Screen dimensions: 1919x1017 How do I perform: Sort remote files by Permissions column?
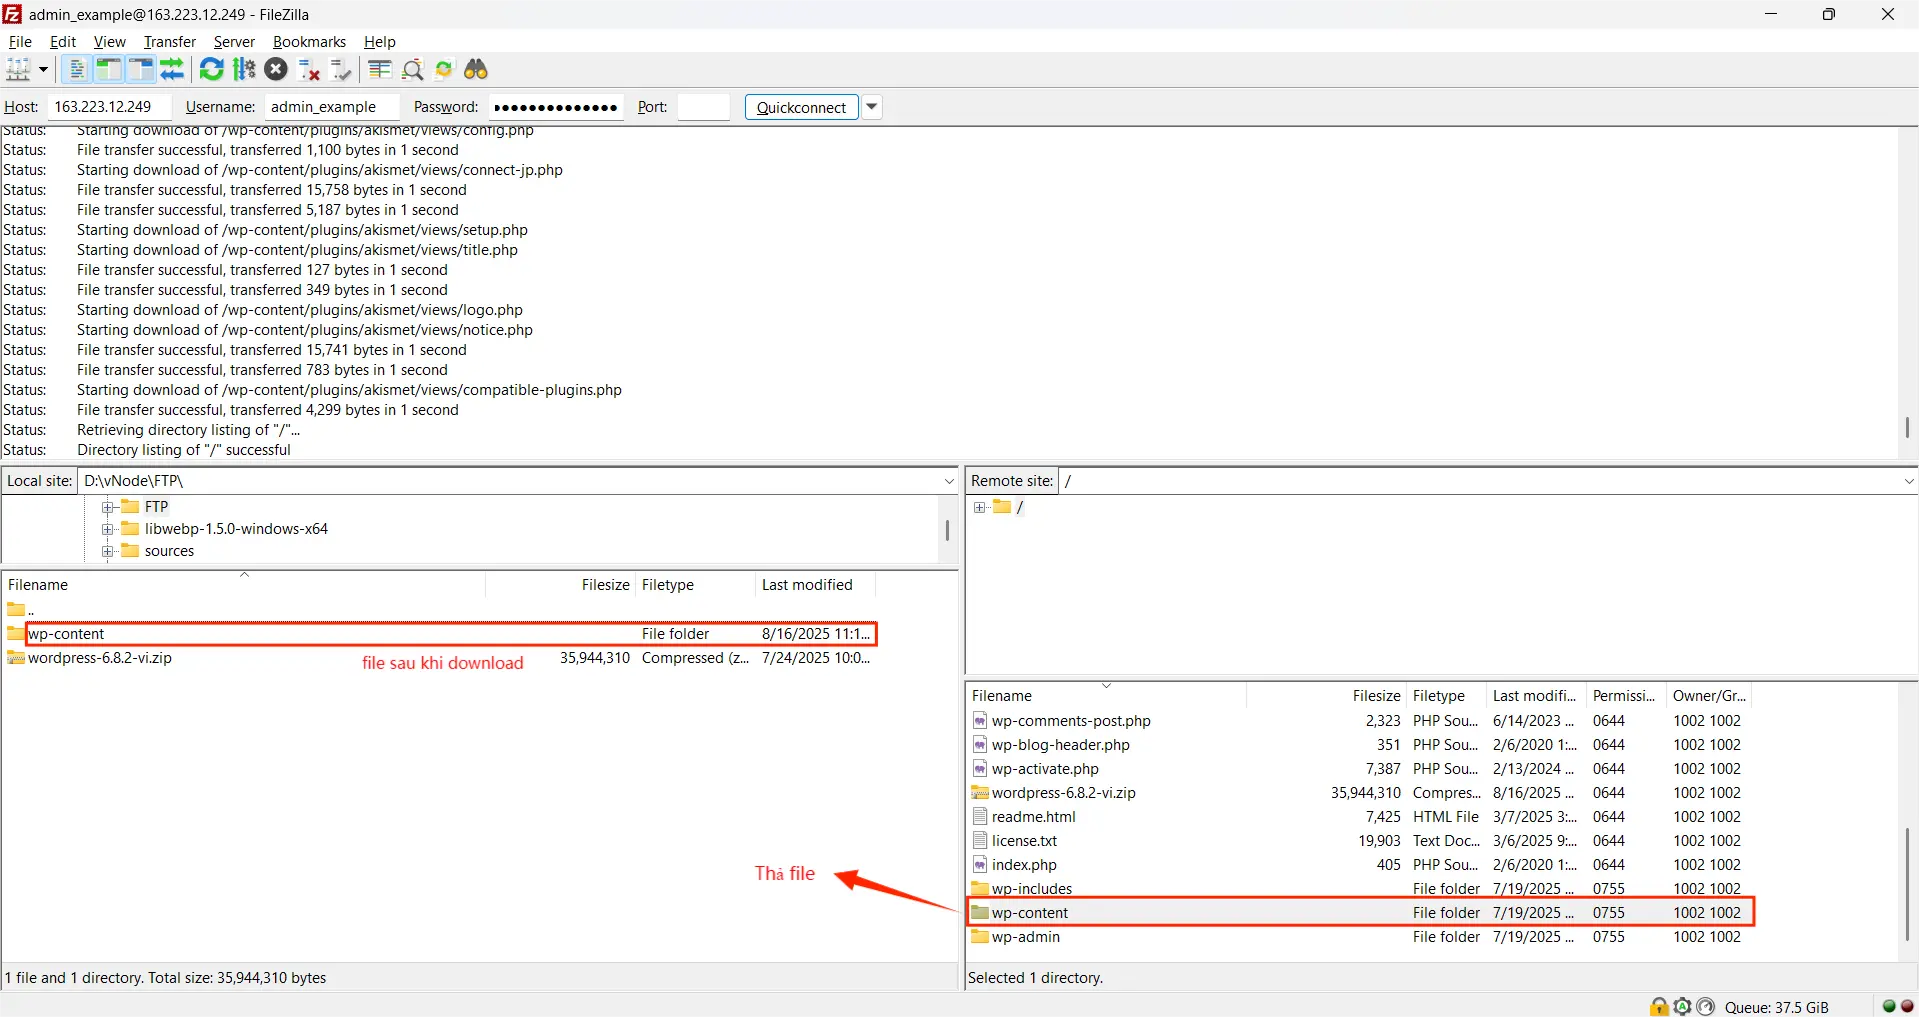(x=1625, y=696)
